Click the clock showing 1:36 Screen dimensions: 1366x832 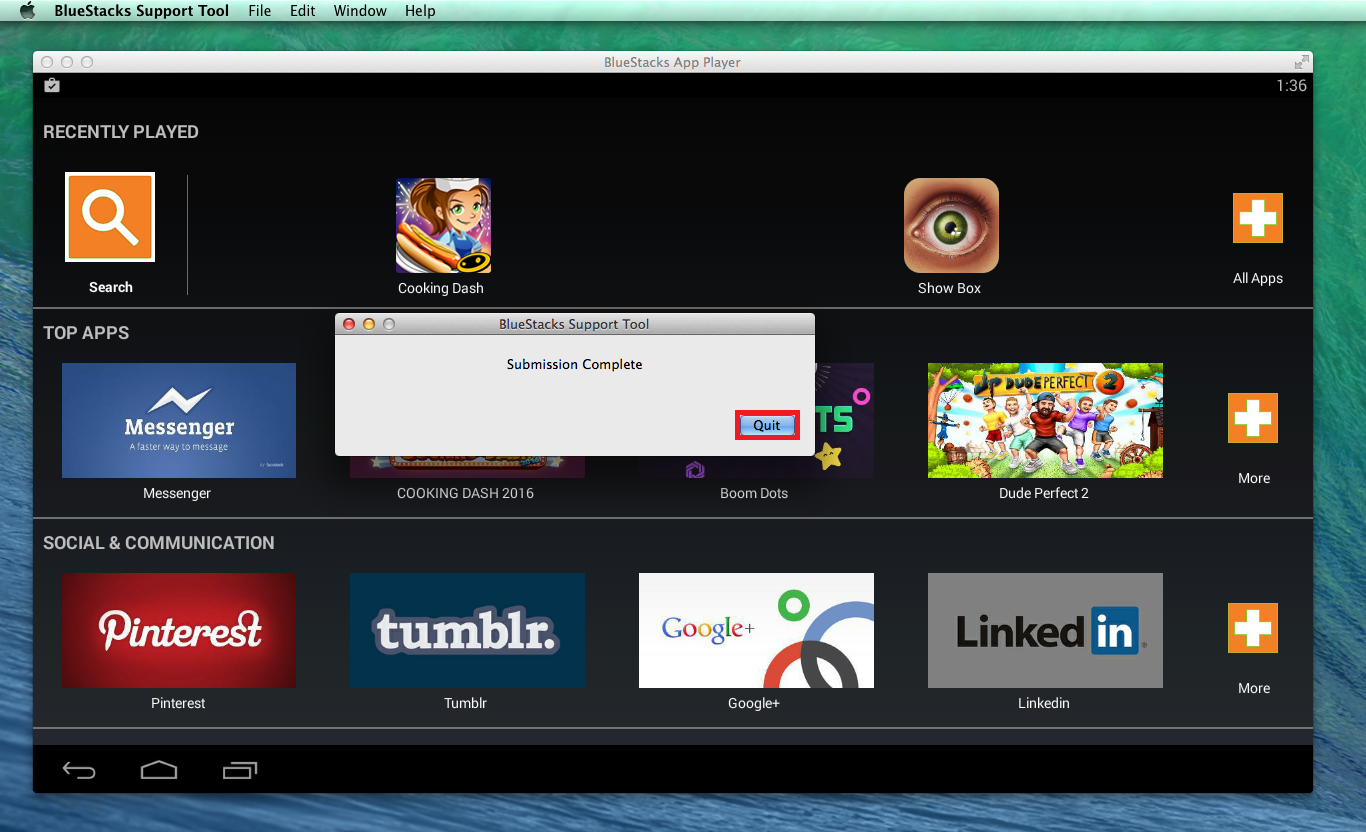pos(1291,86)
